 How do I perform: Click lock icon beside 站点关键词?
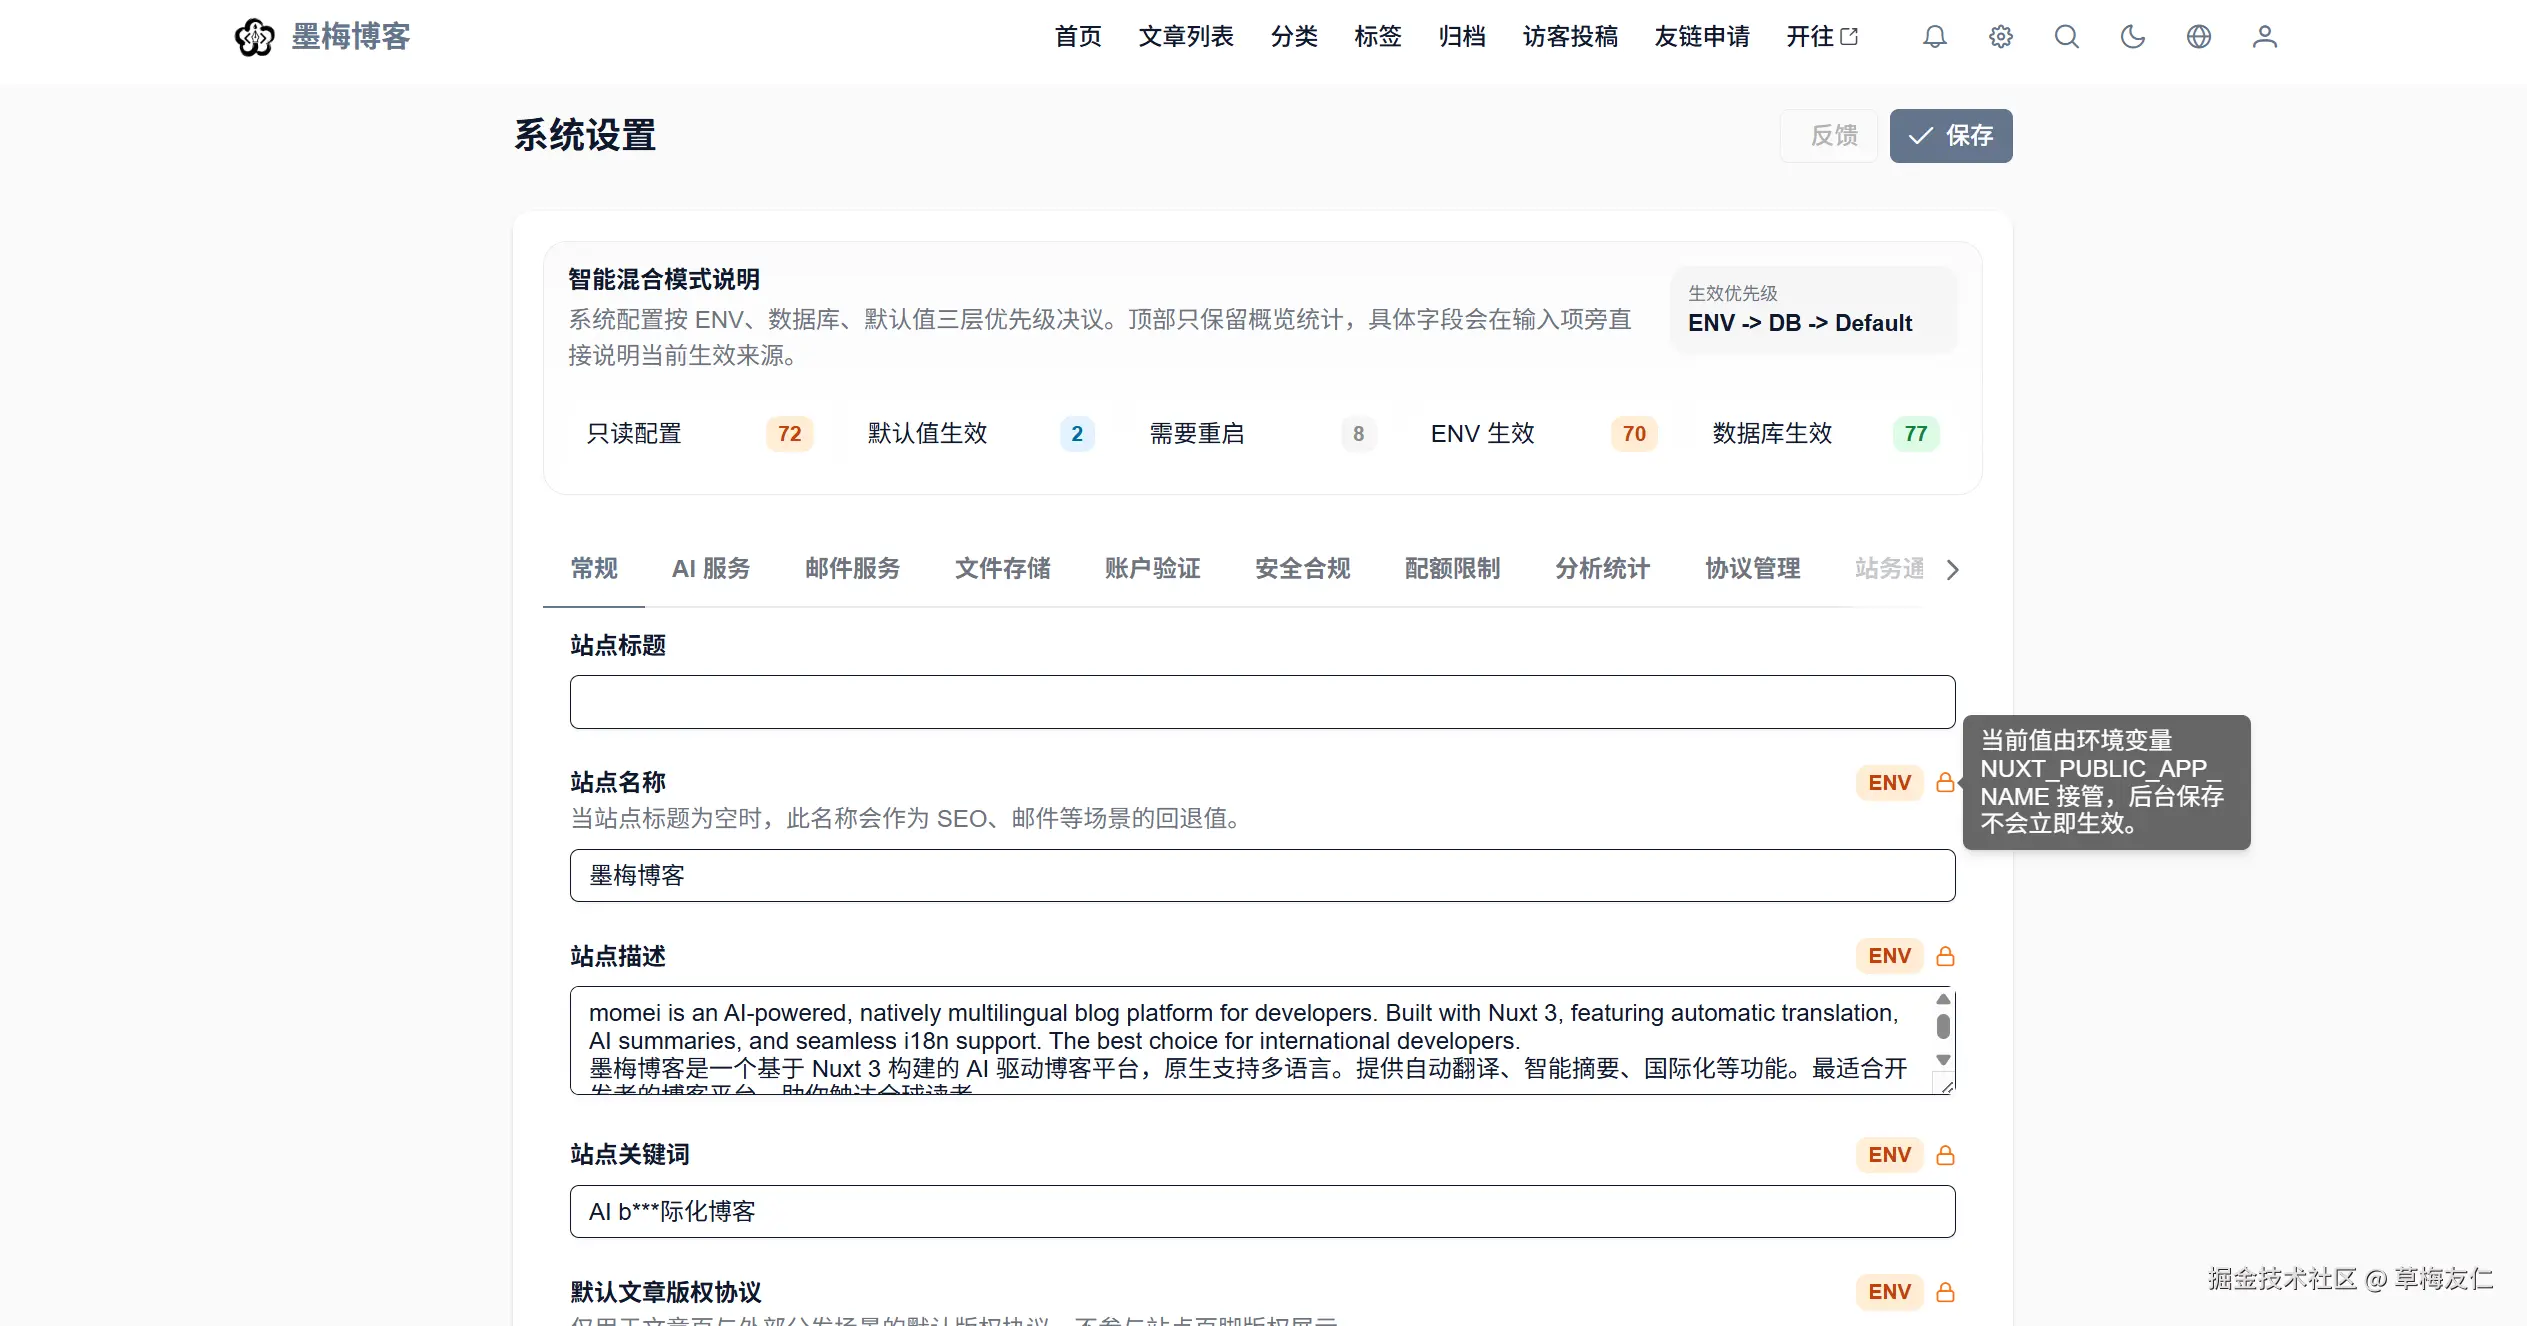pyautogui.click(x=1945, y=1155)
